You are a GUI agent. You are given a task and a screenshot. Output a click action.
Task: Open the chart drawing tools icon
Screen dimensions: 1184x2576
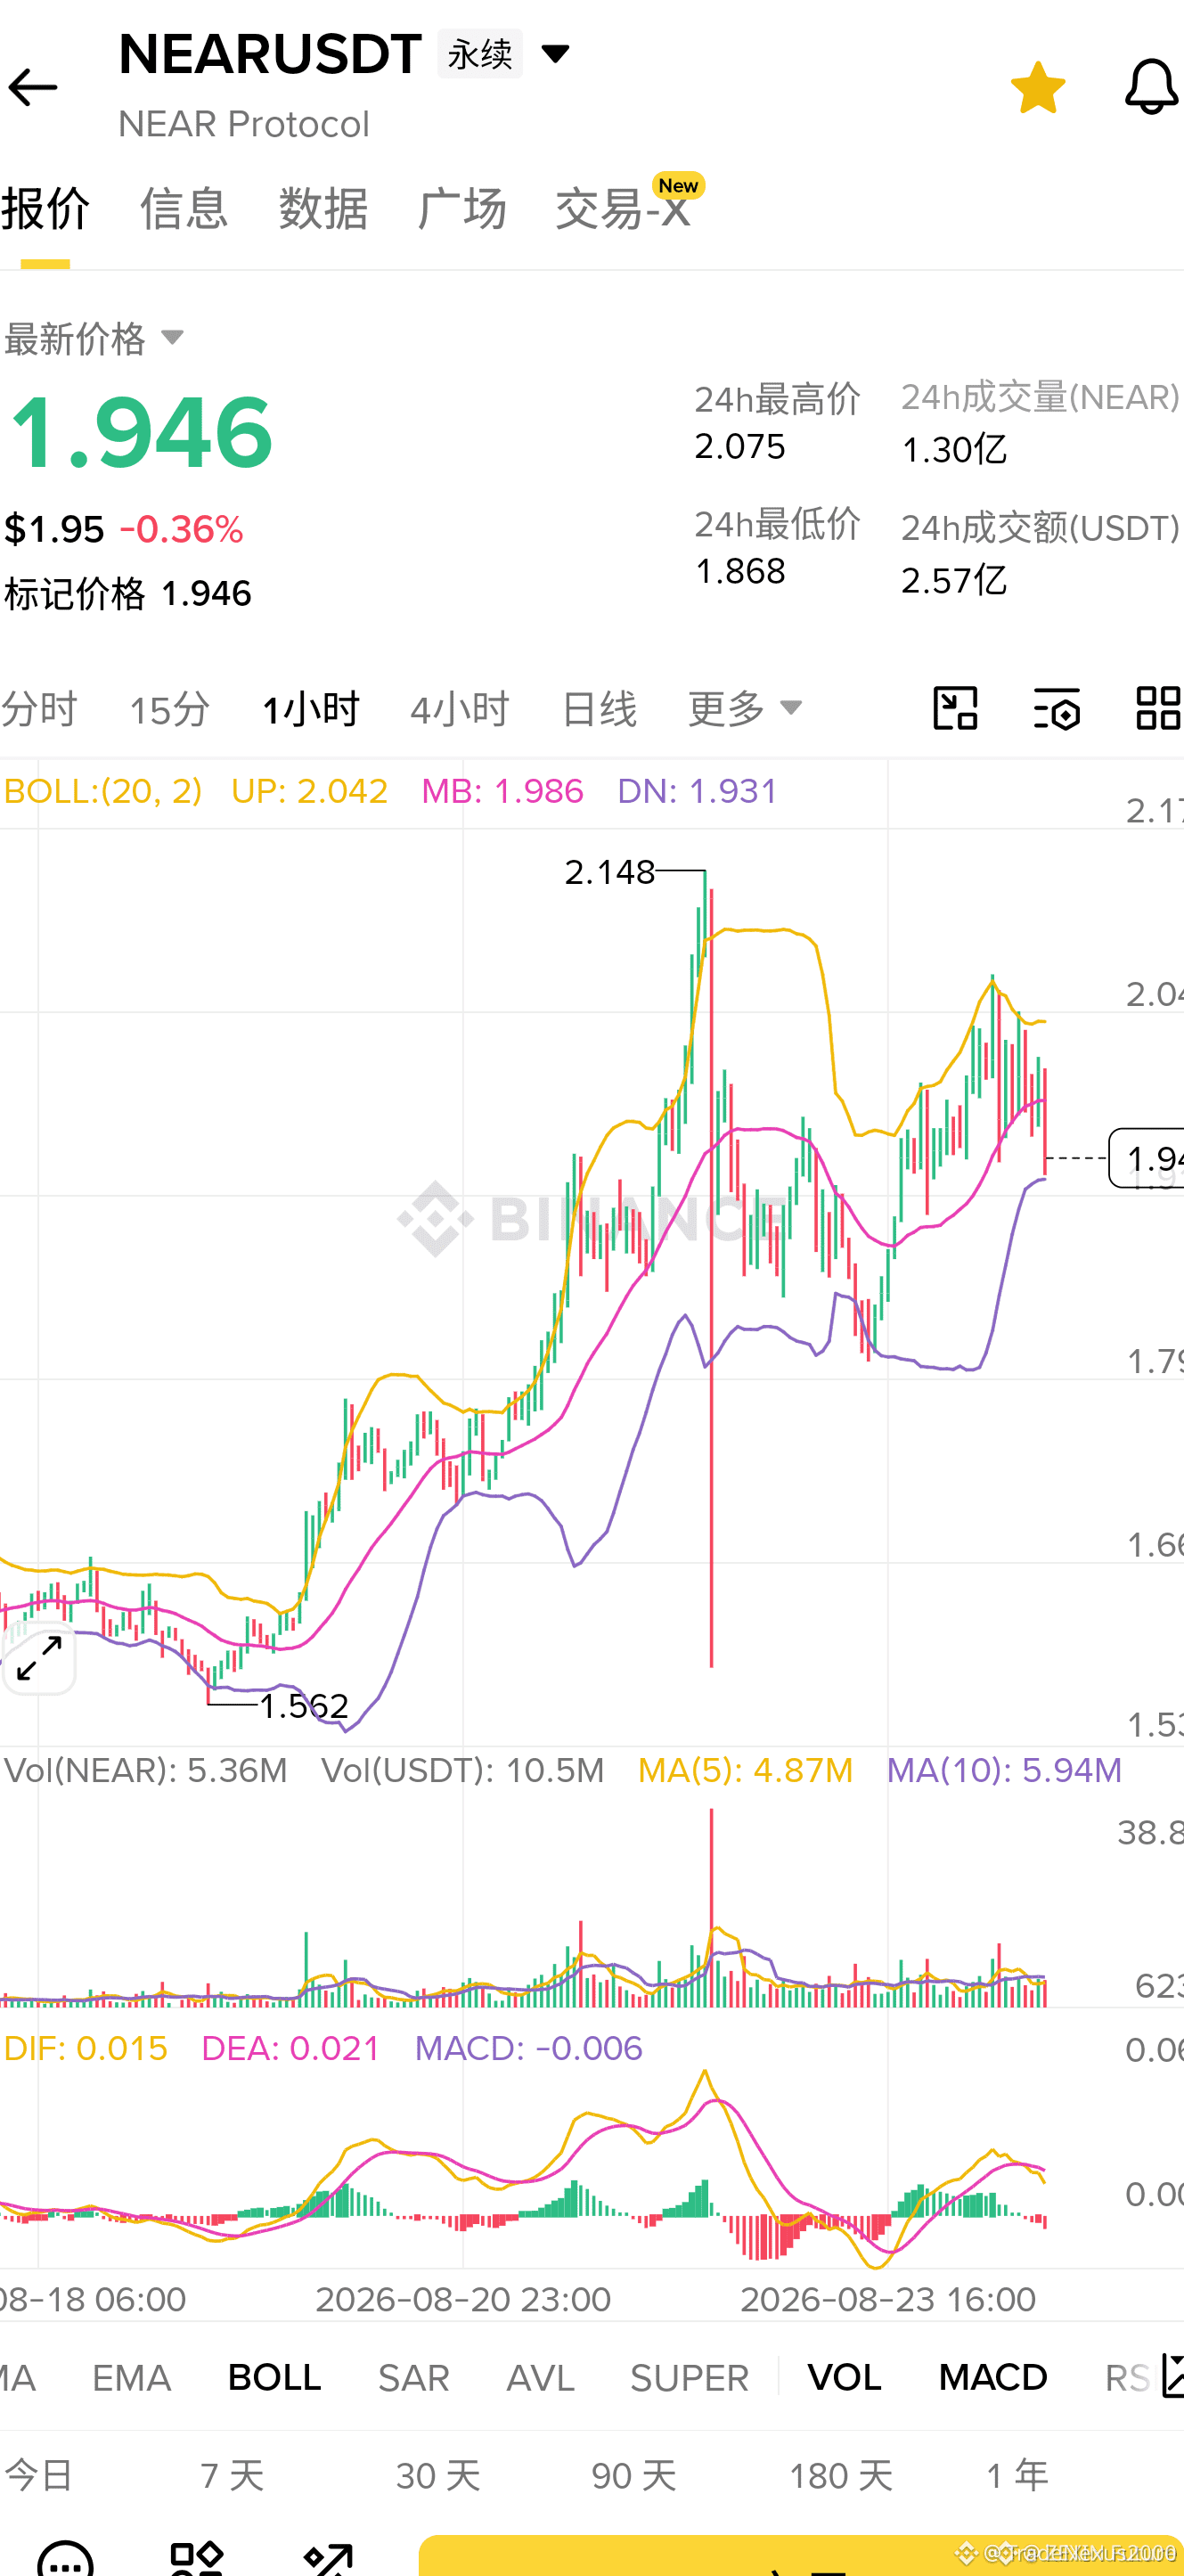pos(955,708)
